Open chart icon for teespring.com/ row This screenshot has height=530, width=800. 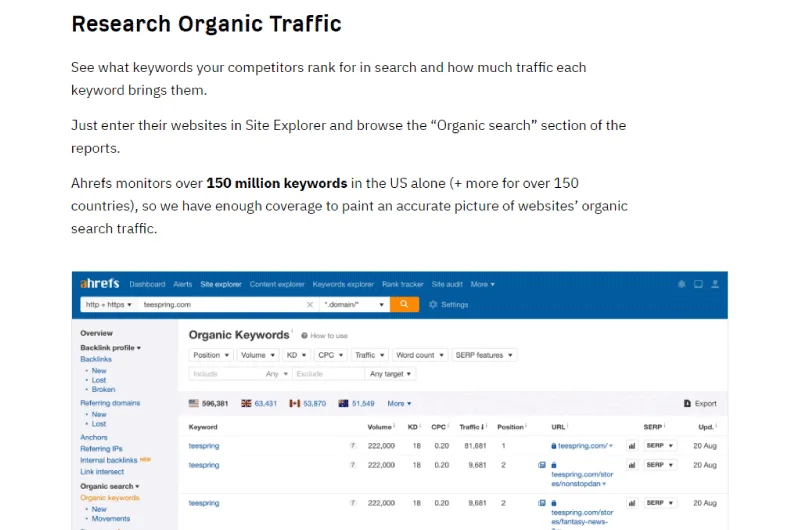pyautogui.click(x=632, y=446)
